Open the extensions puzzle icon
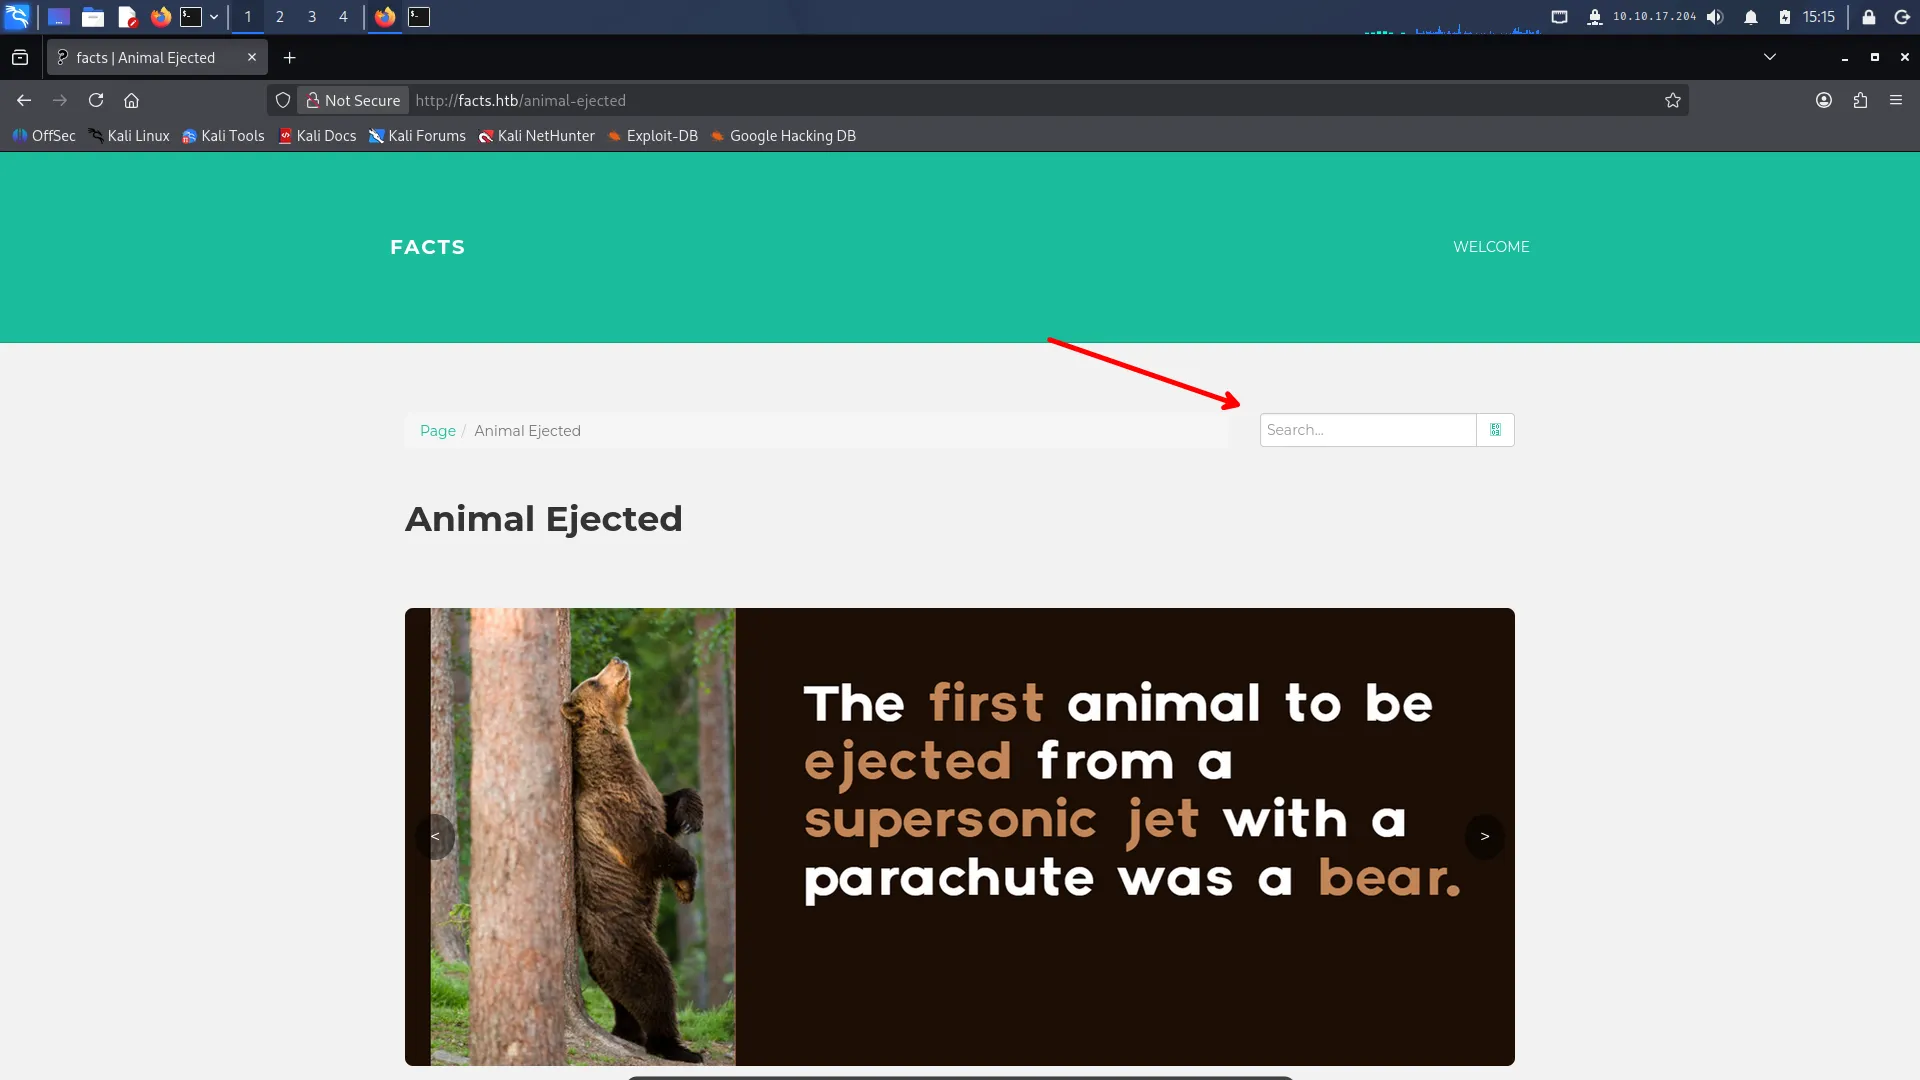Viewport: 1920px width, 1080px height. pyautogui.click(x=1860, y=100)
